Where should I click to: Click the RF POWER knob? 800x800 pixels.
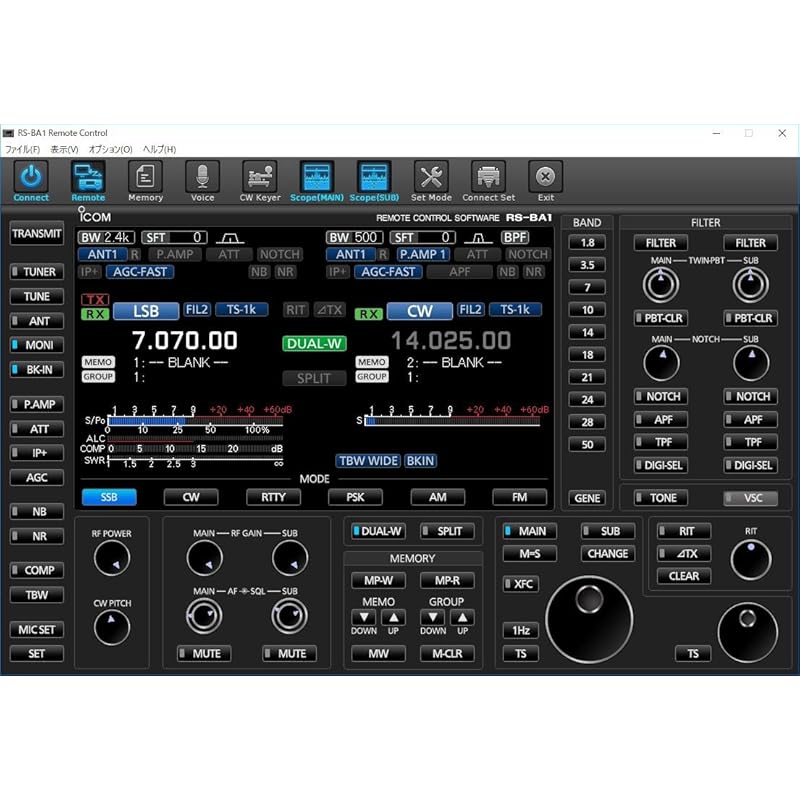coord(112,558)
